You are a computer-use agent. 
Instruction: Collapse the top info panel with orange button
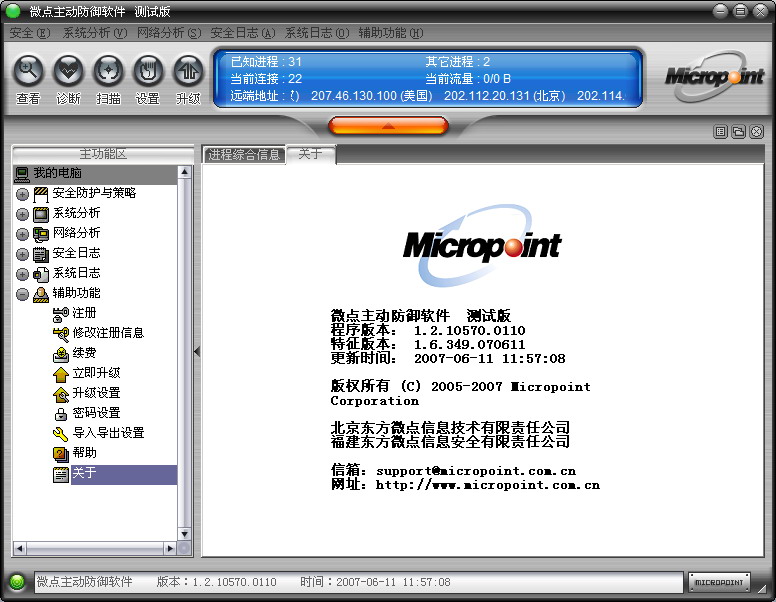click(388, 126)
